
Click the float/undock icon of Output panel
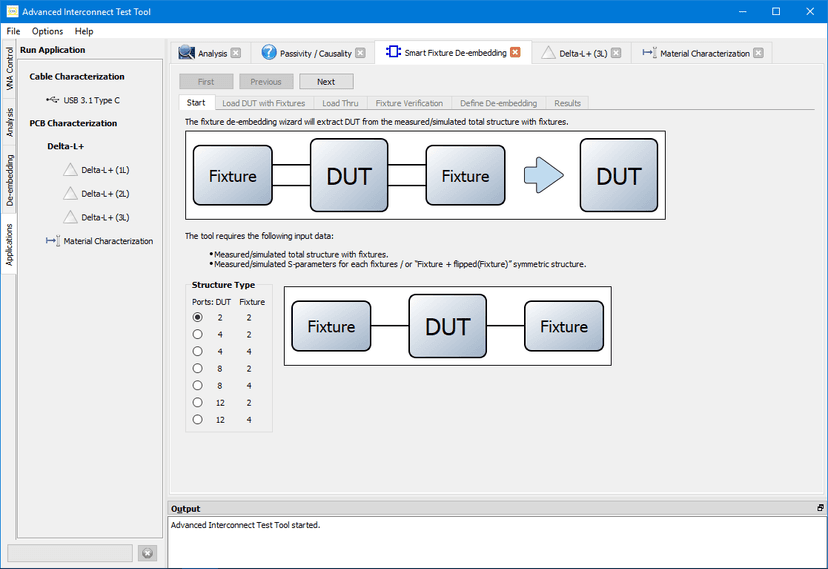820,508
